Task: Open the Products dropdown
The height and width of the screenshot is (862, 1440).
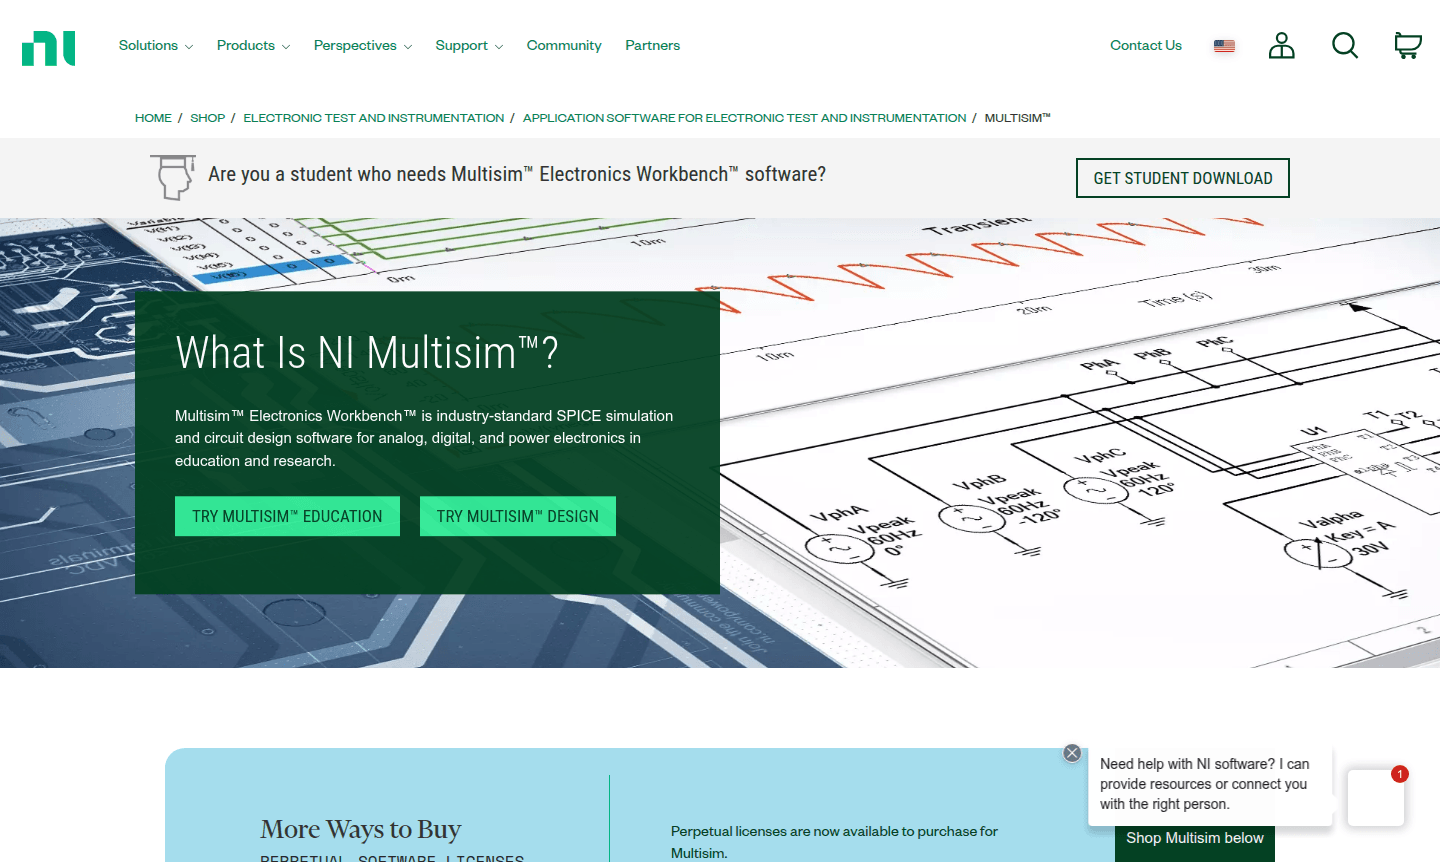Action: coord(246,45)
